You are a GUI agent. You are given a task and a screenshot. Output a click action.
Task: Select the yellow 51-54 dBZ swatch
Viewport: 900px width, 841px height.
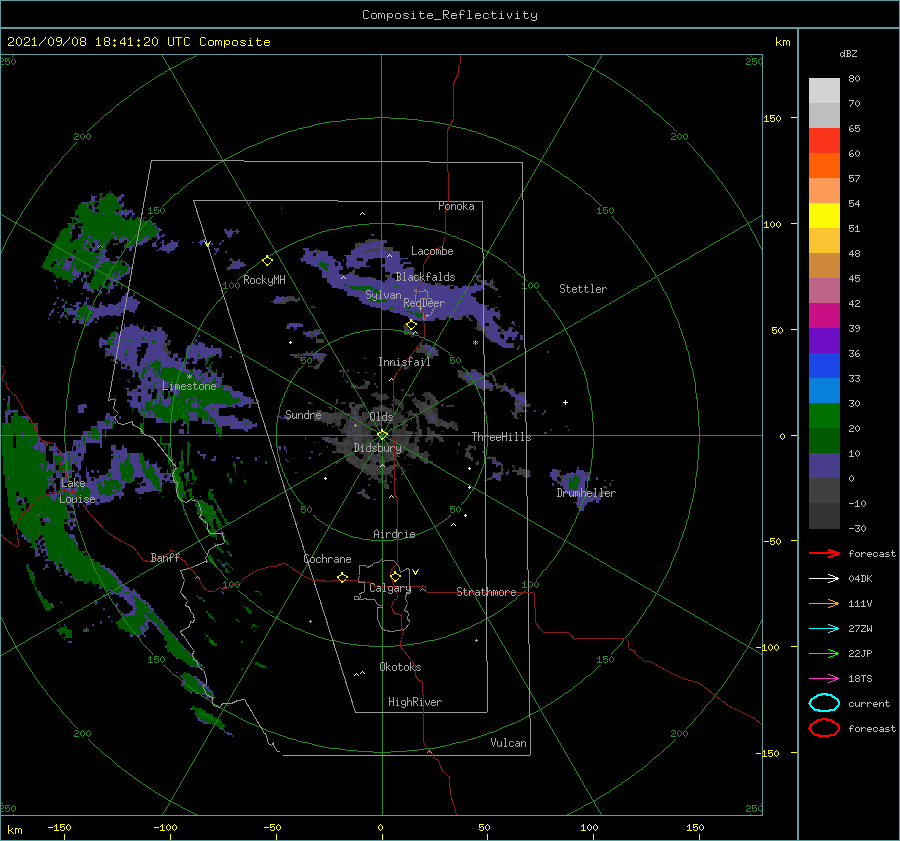(824, 216)
